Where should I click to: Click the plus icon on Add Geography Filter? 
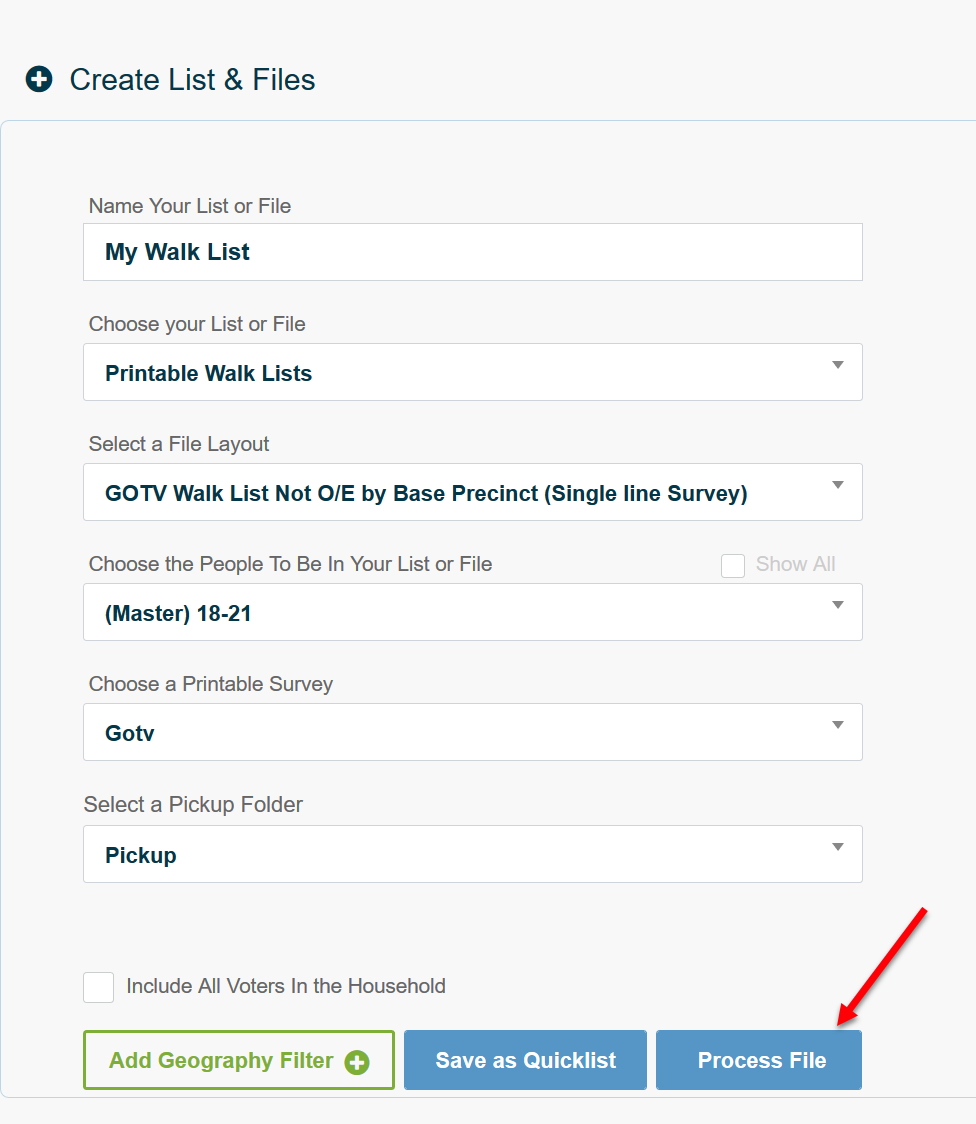[x=357, y=1062]
